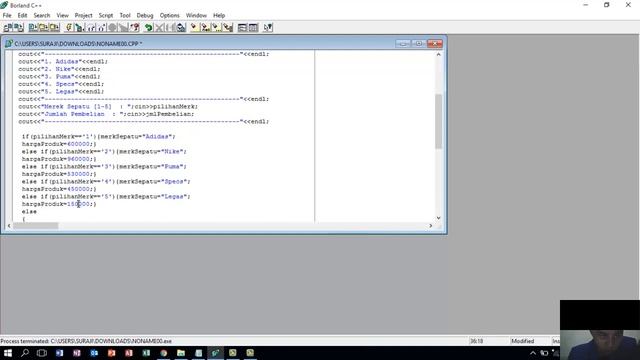Launch PowerPoint from the taskbar
The width and height of the screenshot is (640, 360).
point(111,353)
